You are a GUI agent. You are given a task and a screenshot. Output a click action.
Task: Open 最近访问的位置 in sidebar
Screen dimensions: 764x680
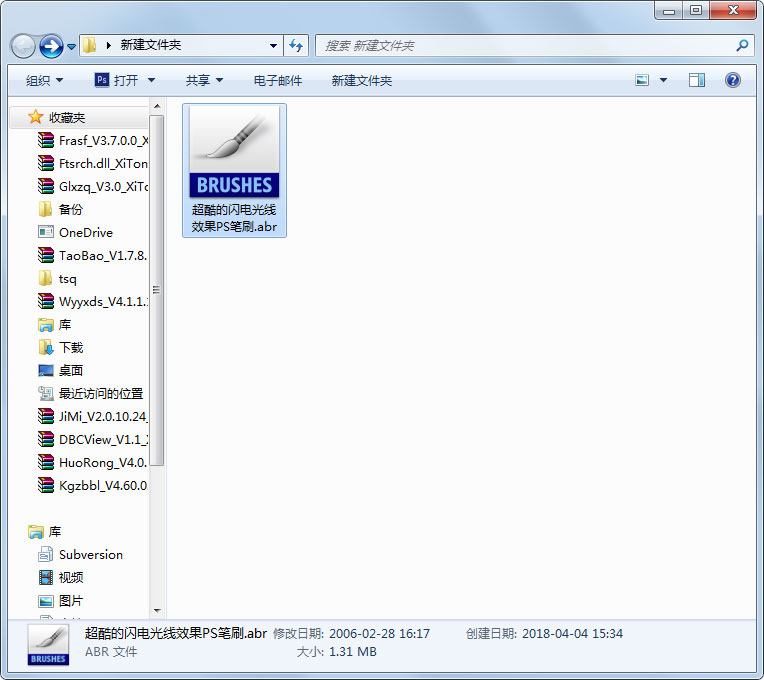tap(91, 394)
